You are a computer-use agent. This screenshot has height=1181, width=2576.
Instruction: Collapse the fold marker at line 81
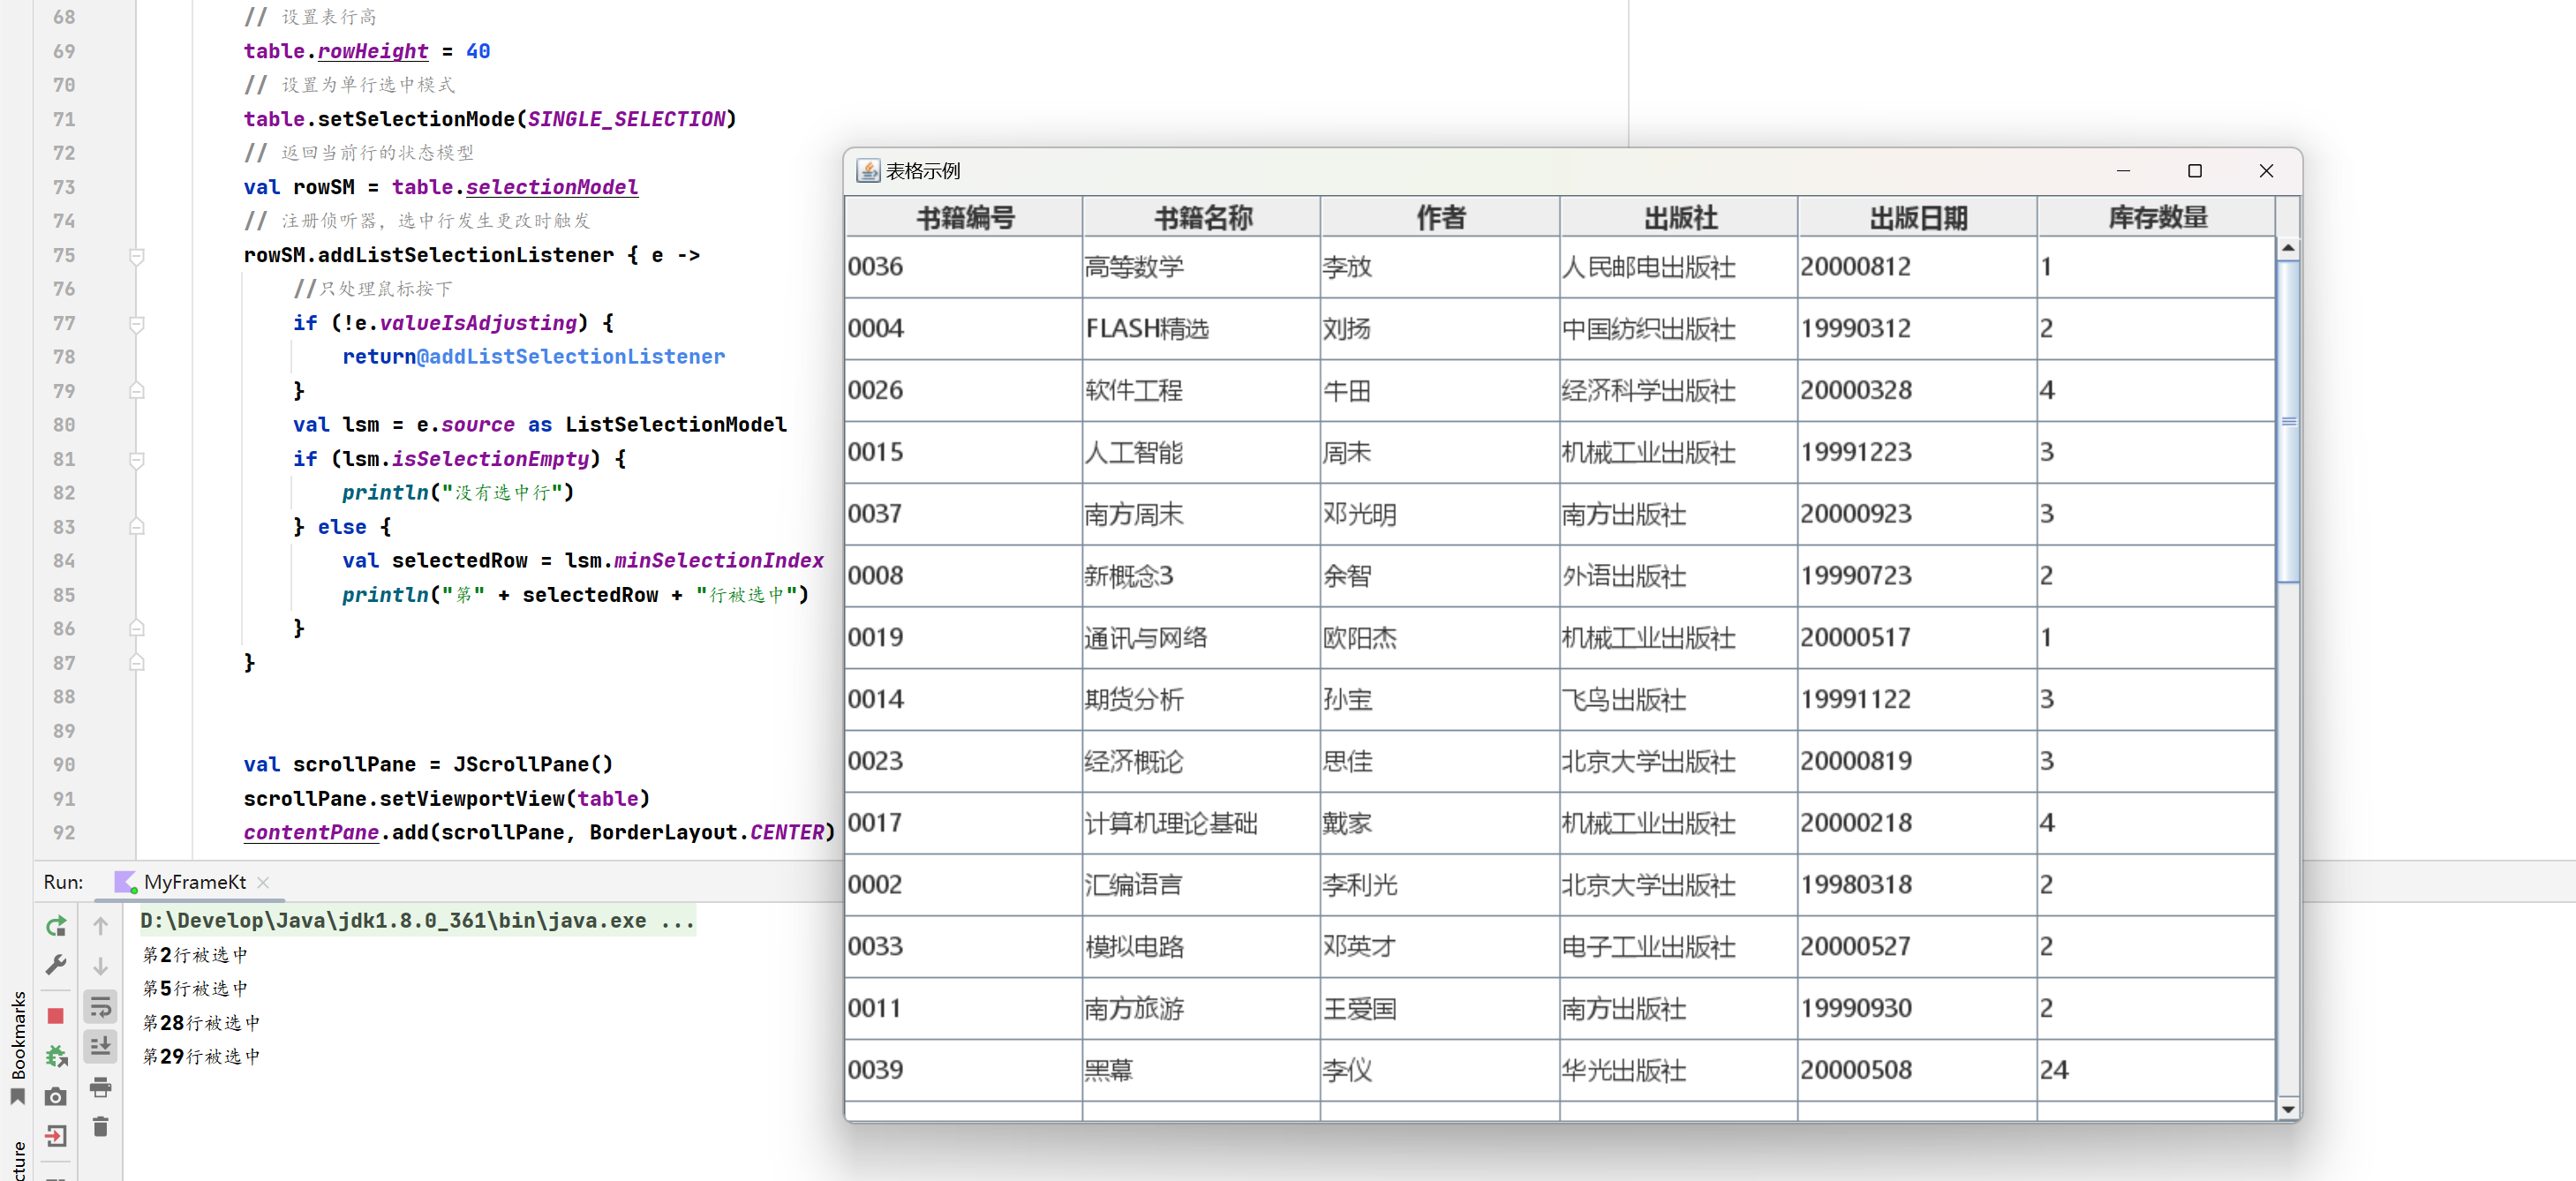coord(137,460)
